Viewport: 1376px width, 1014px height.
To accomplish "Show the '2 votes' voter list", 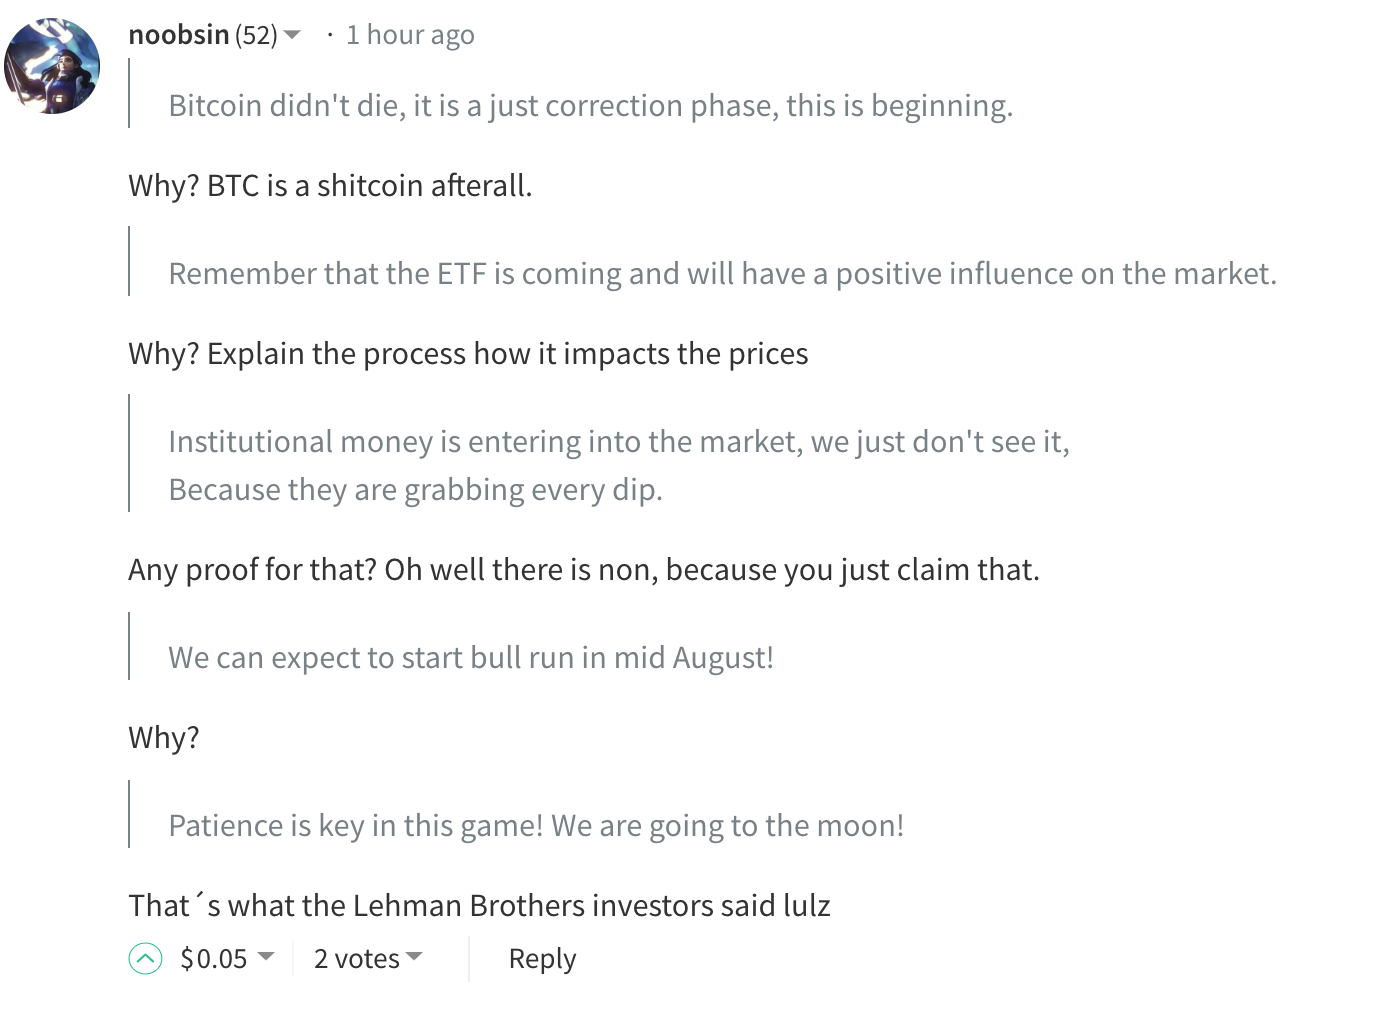I will (x=356, y=959).
